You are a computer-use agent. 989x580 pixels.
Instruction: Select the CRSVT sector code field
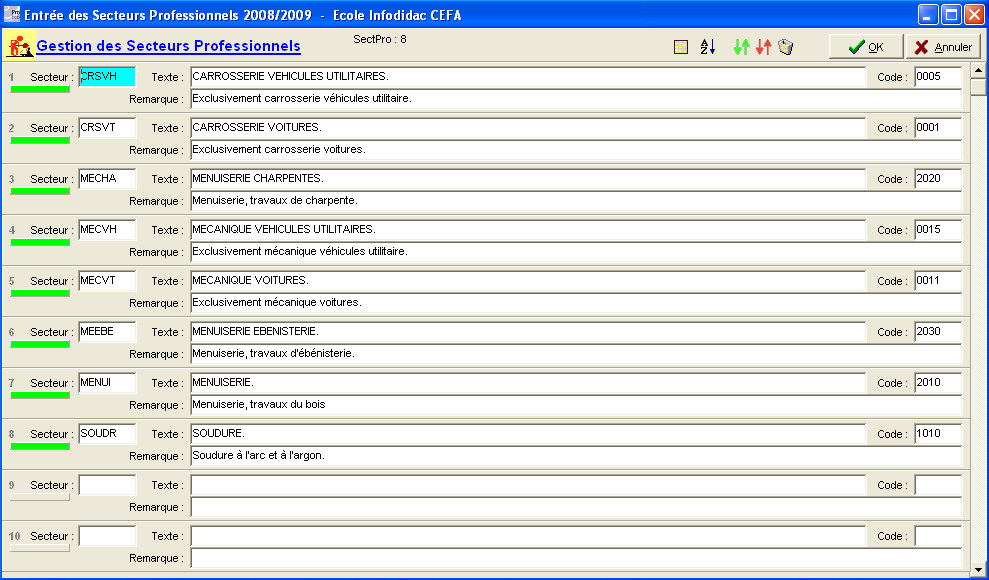107,128
